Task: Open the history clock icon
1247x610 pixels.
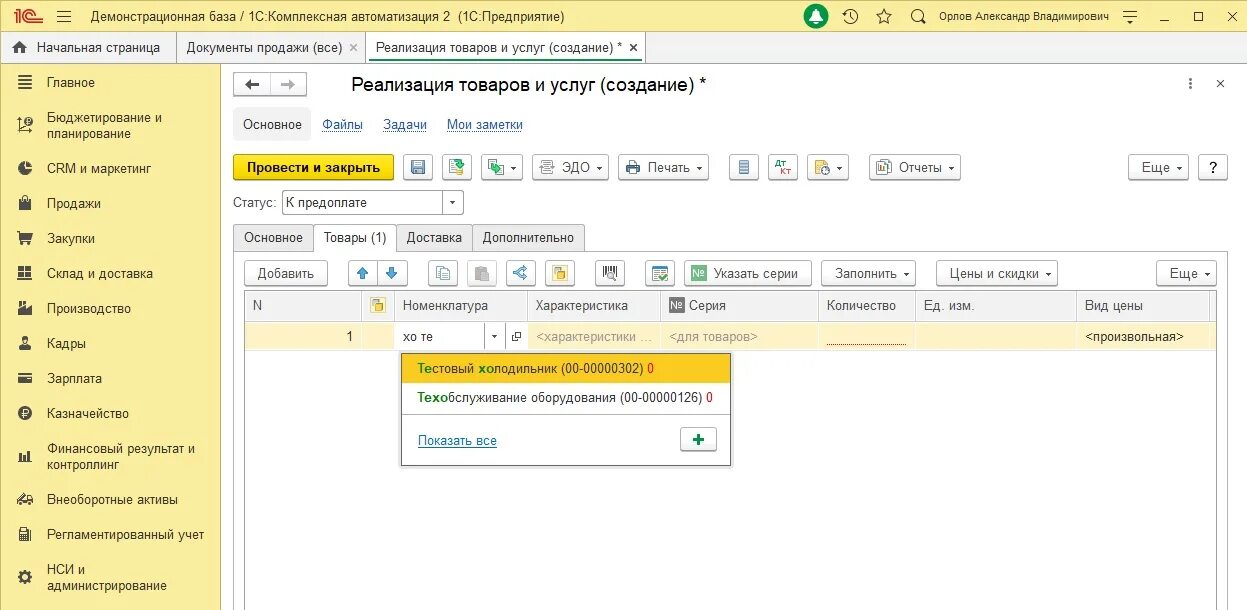Action: point(850,16)
